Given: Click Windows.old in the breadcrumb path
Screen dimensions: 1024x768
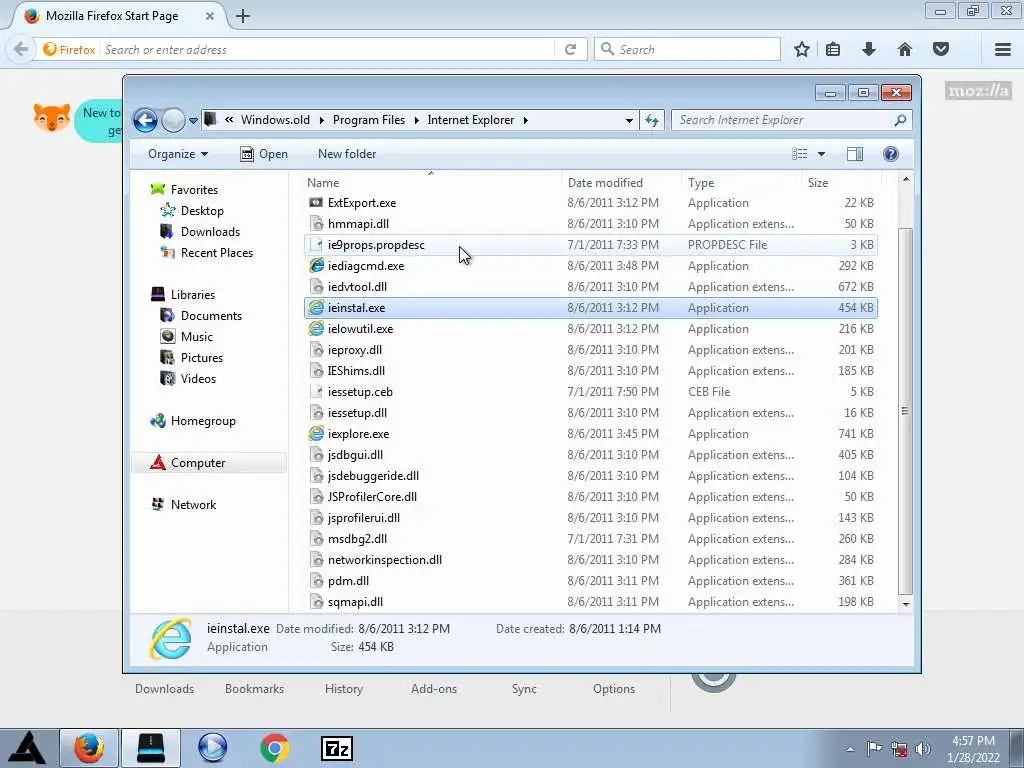Looking at the screenshot, I should 275,120.
